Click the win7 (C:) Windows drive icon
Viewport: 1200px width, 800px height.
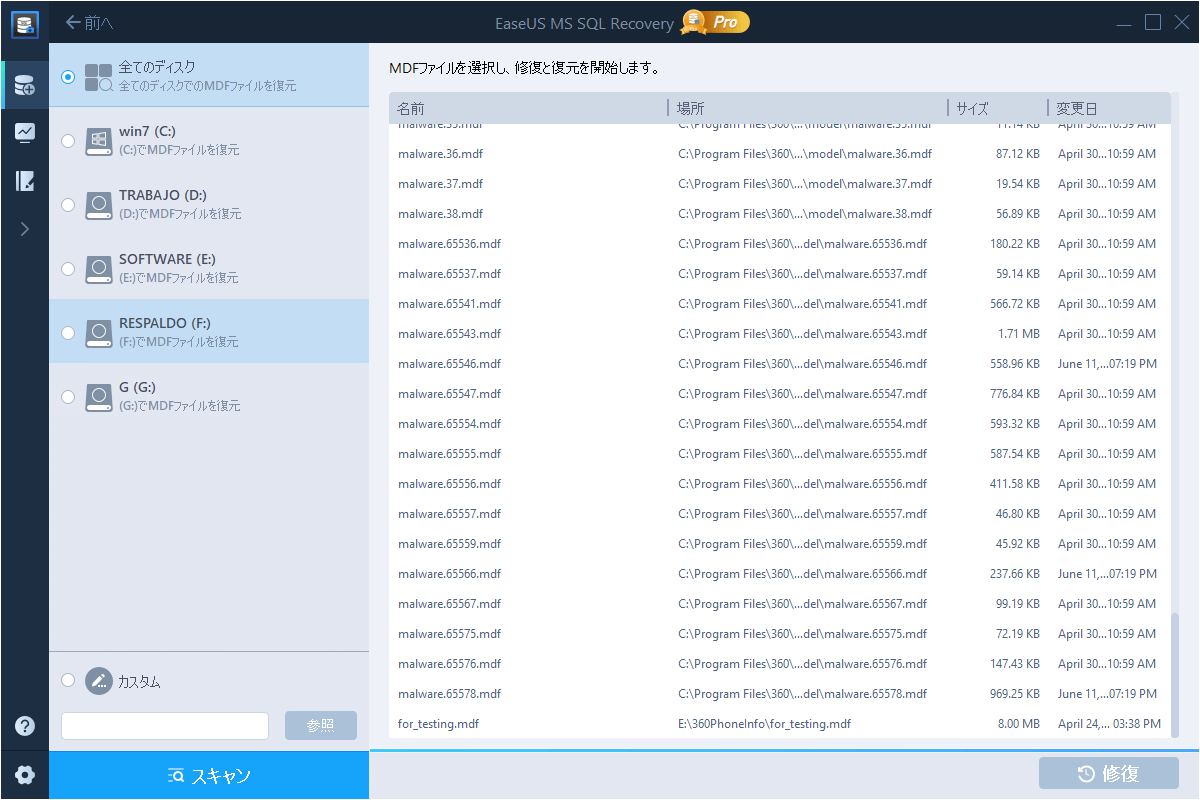coord(99,141)
